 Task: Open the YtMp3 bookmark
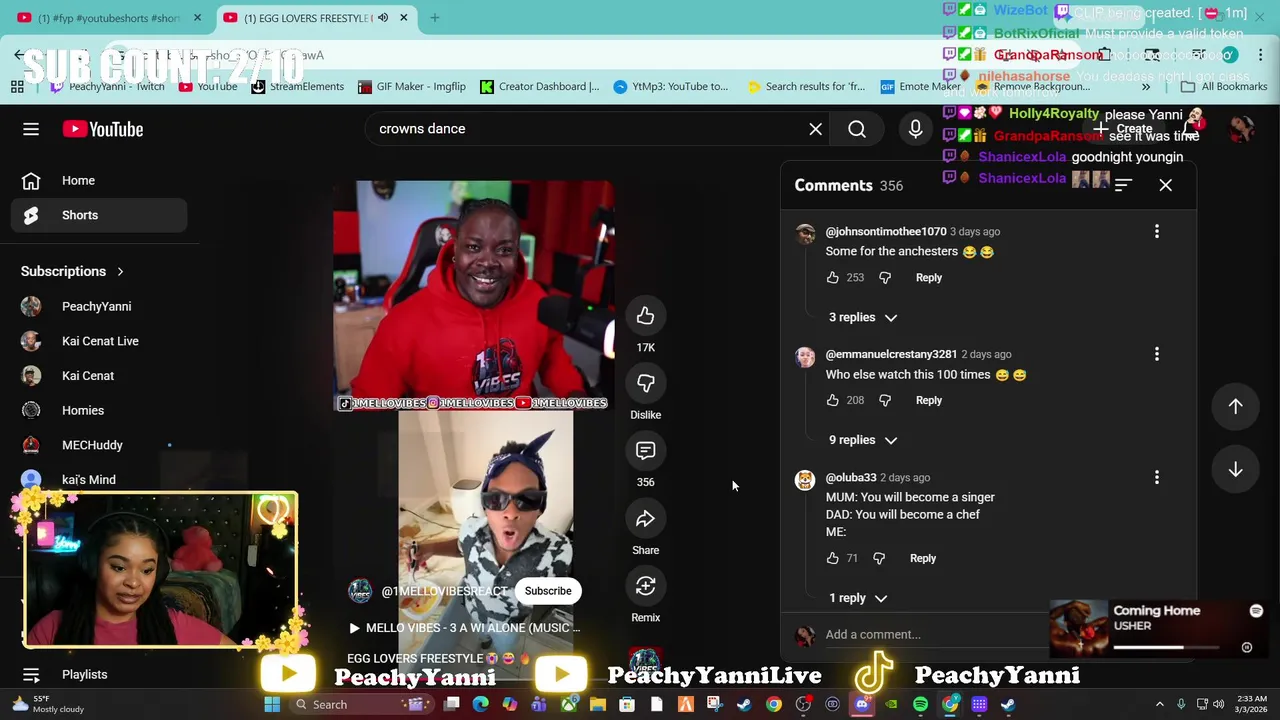(670, 87)
